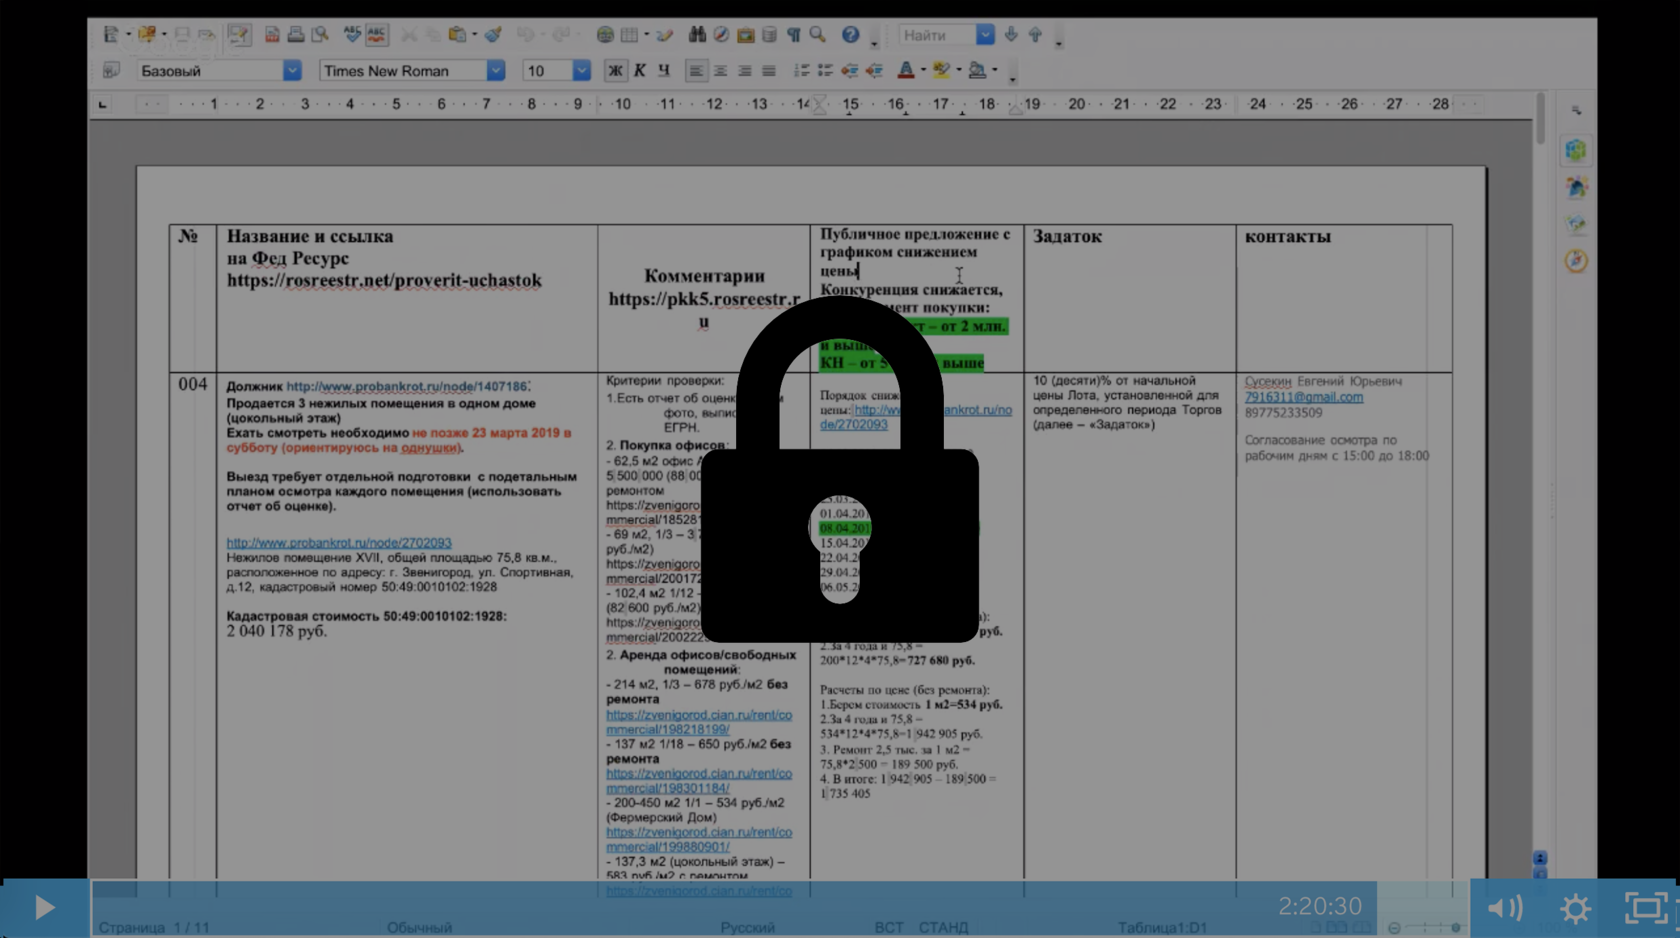Toggle formatting marks pilcrow icon
The height and width of the screenshot is (938, 1680).
click(794, 35)
